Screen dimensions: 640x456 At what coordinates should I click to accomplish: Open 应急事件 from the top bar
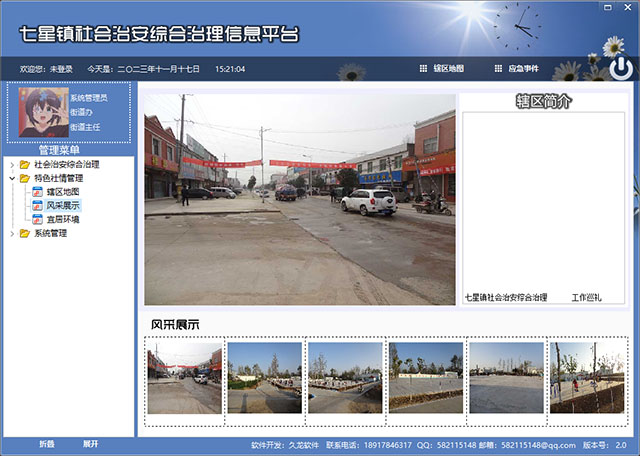[523, 69]
